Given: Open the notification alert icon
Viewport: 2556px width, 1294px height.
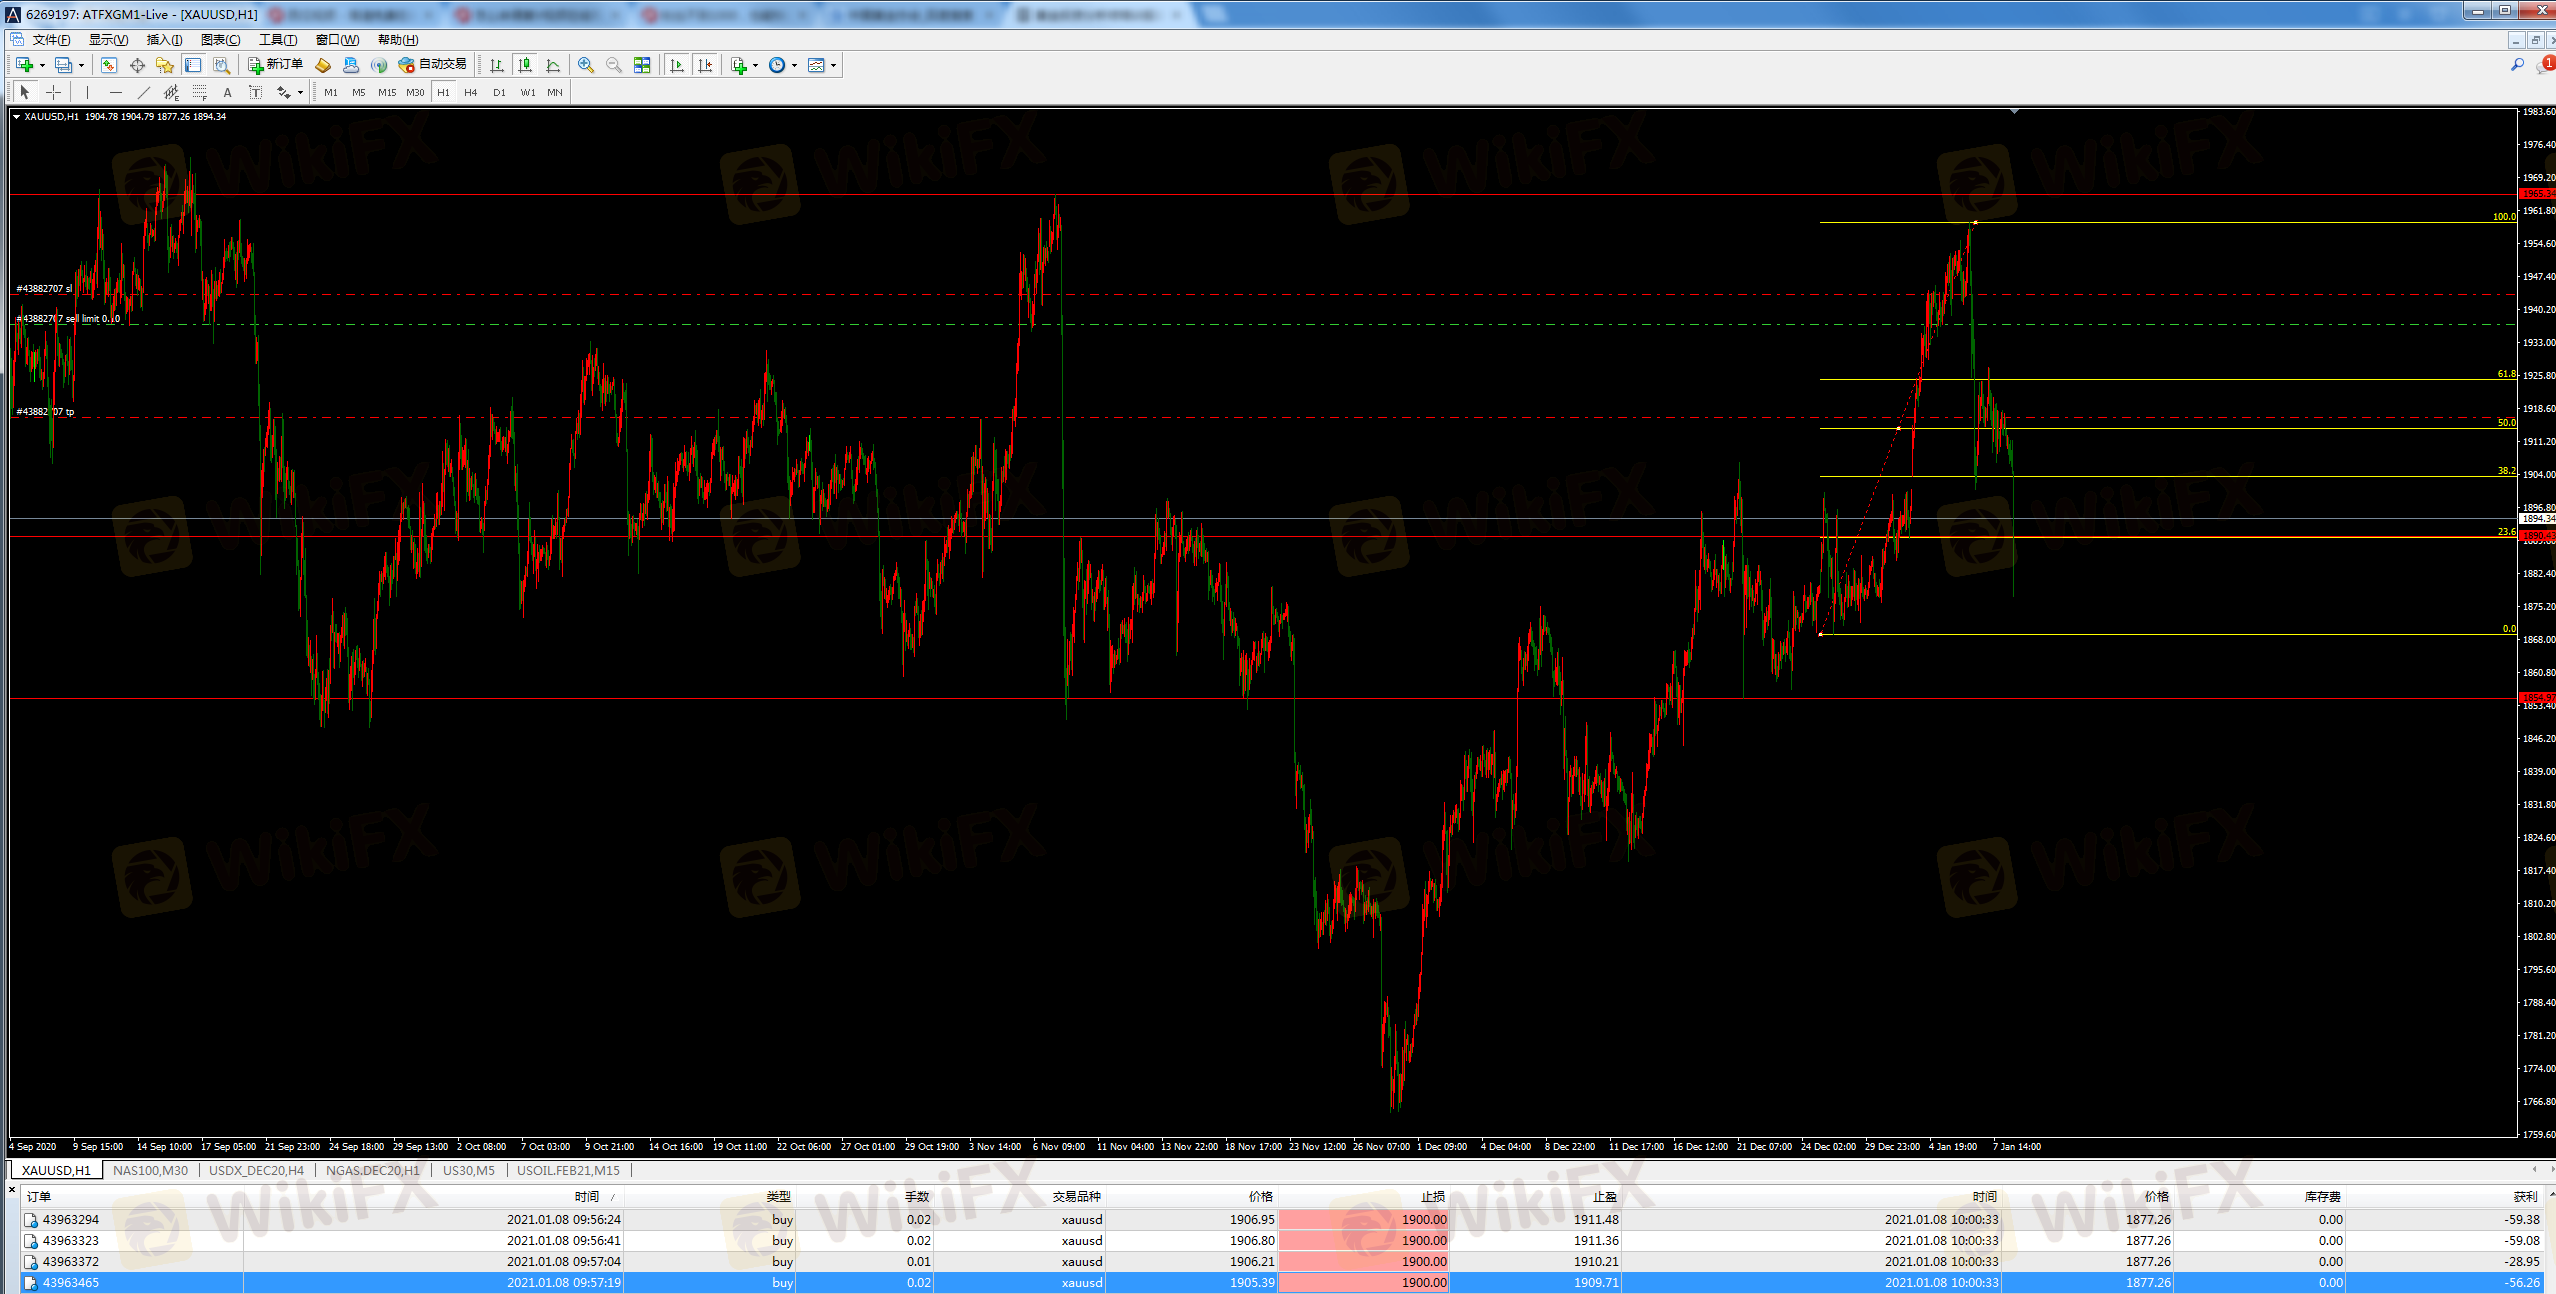Looking at the screenshot, I should click(x=2545, y=65).
